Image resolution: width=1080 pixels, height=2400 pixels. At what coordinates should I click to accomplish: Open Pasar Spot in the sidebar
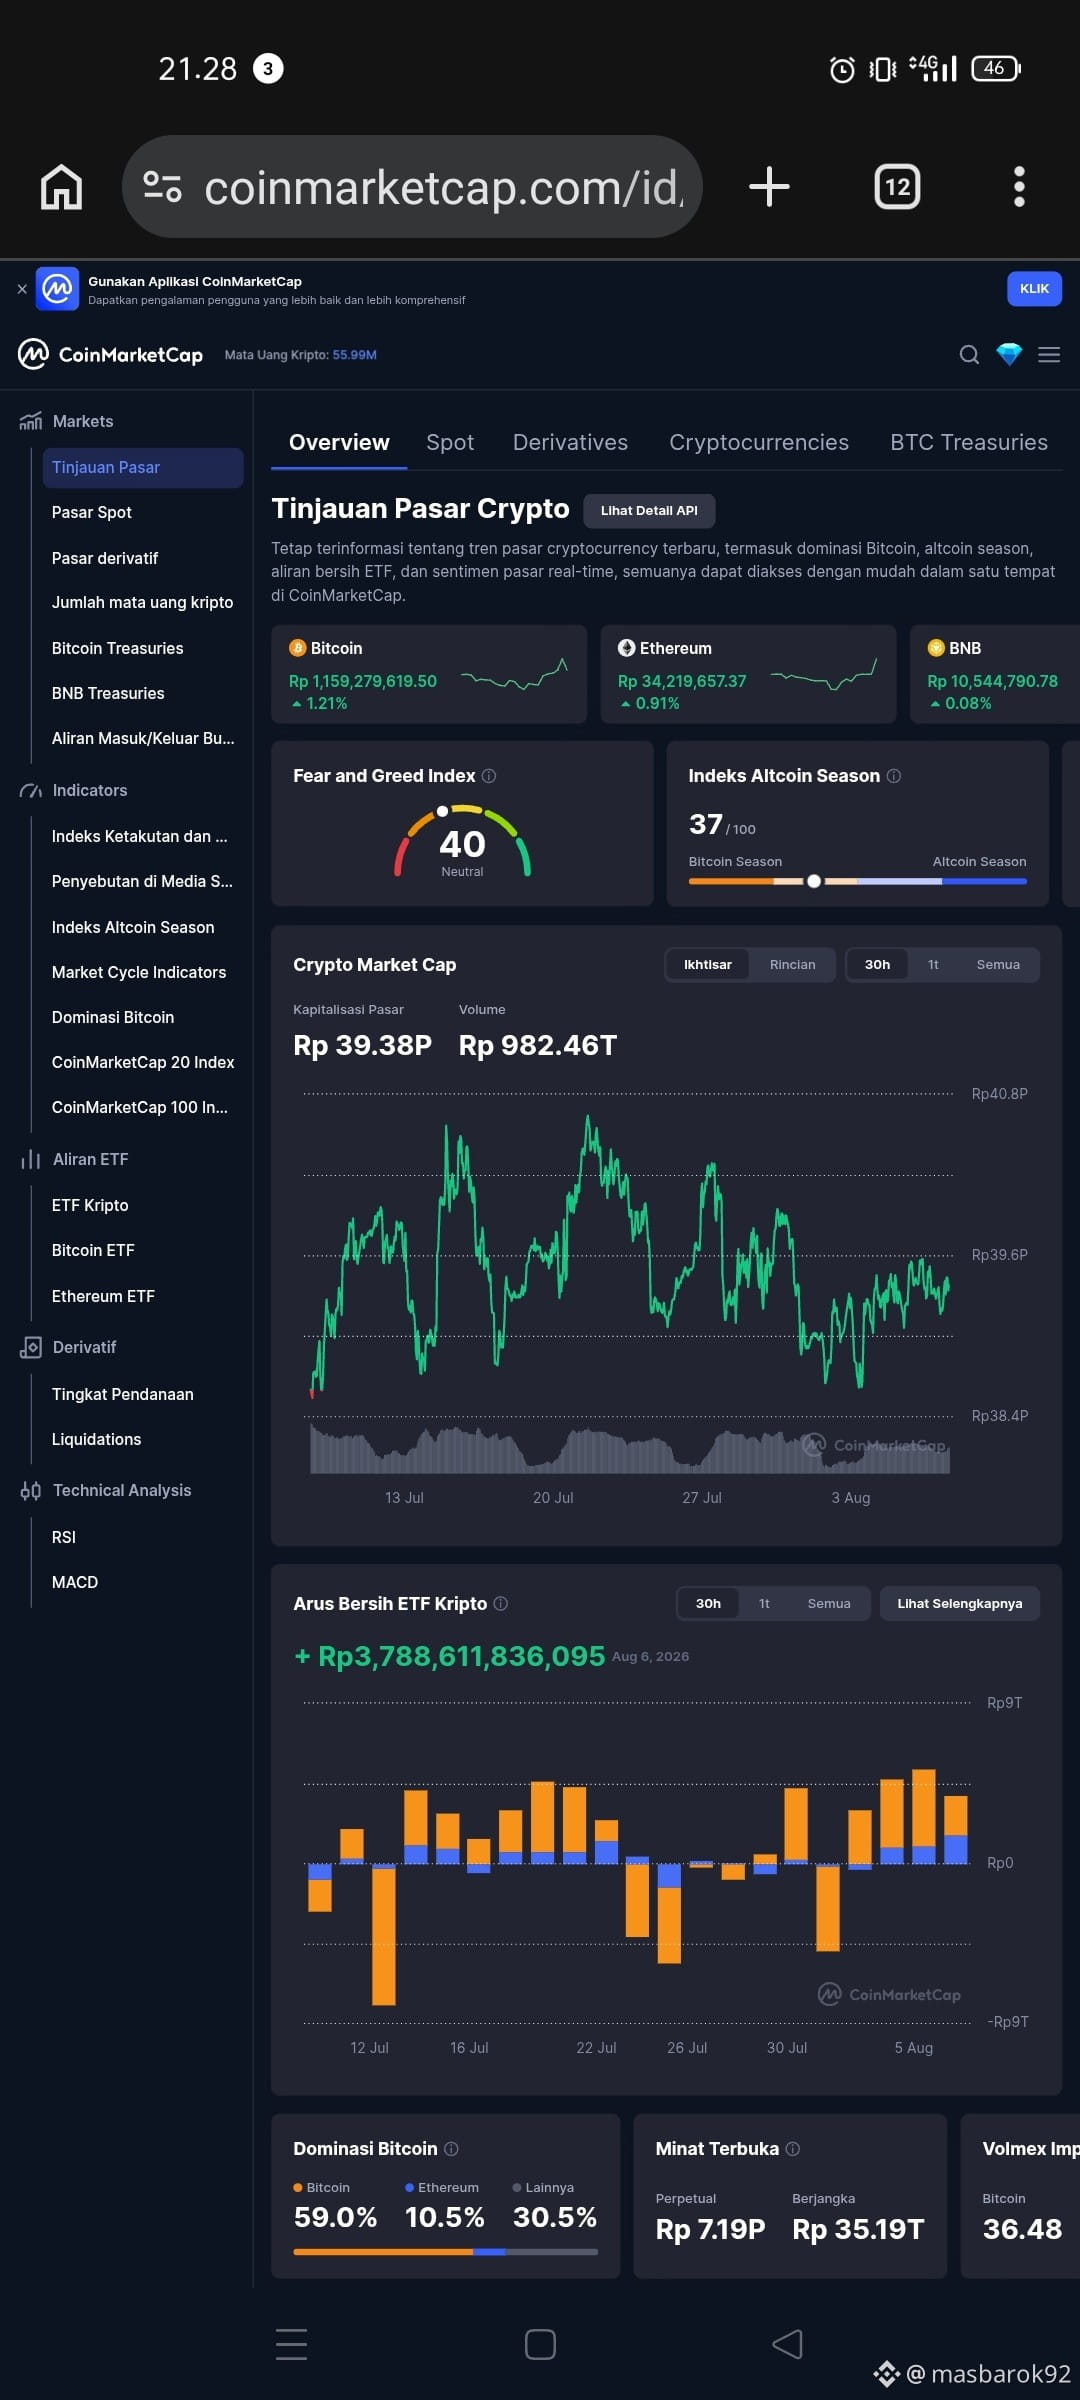pos(92,512)
